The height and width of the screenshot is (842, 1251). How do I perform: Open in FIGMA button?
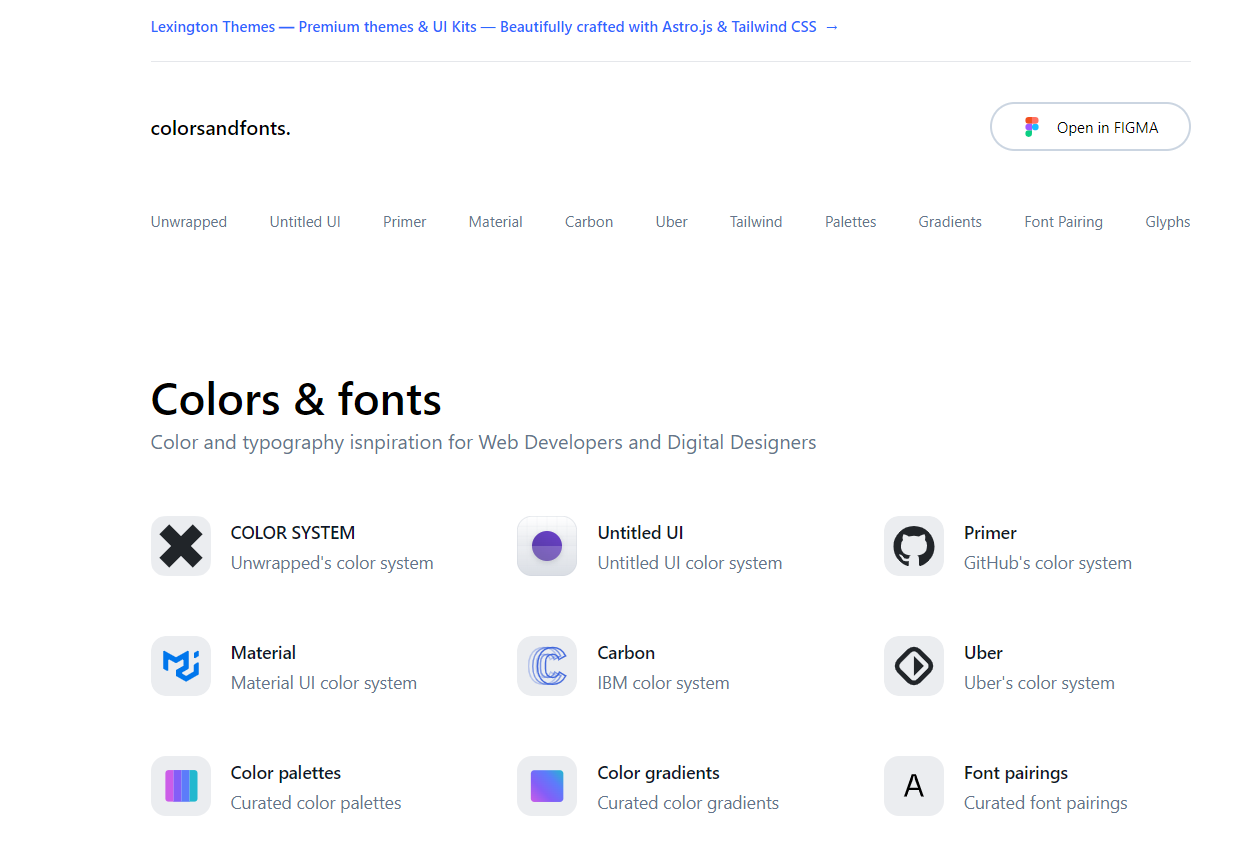[x=1090, y=127]
